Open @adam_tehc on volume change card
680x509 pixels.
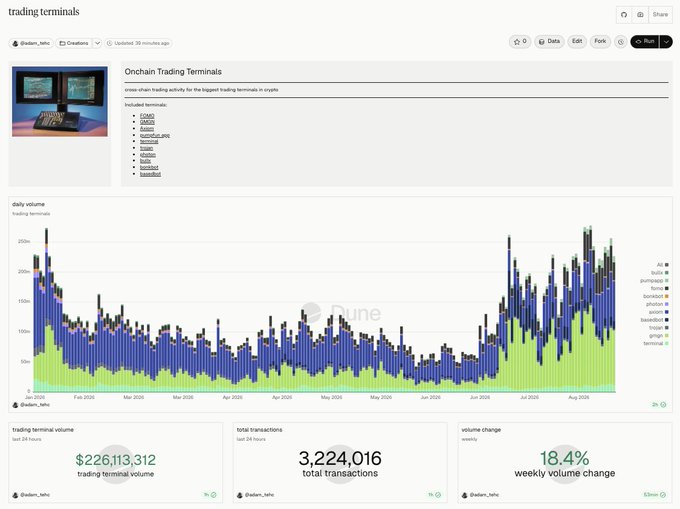tap(481, 495)
